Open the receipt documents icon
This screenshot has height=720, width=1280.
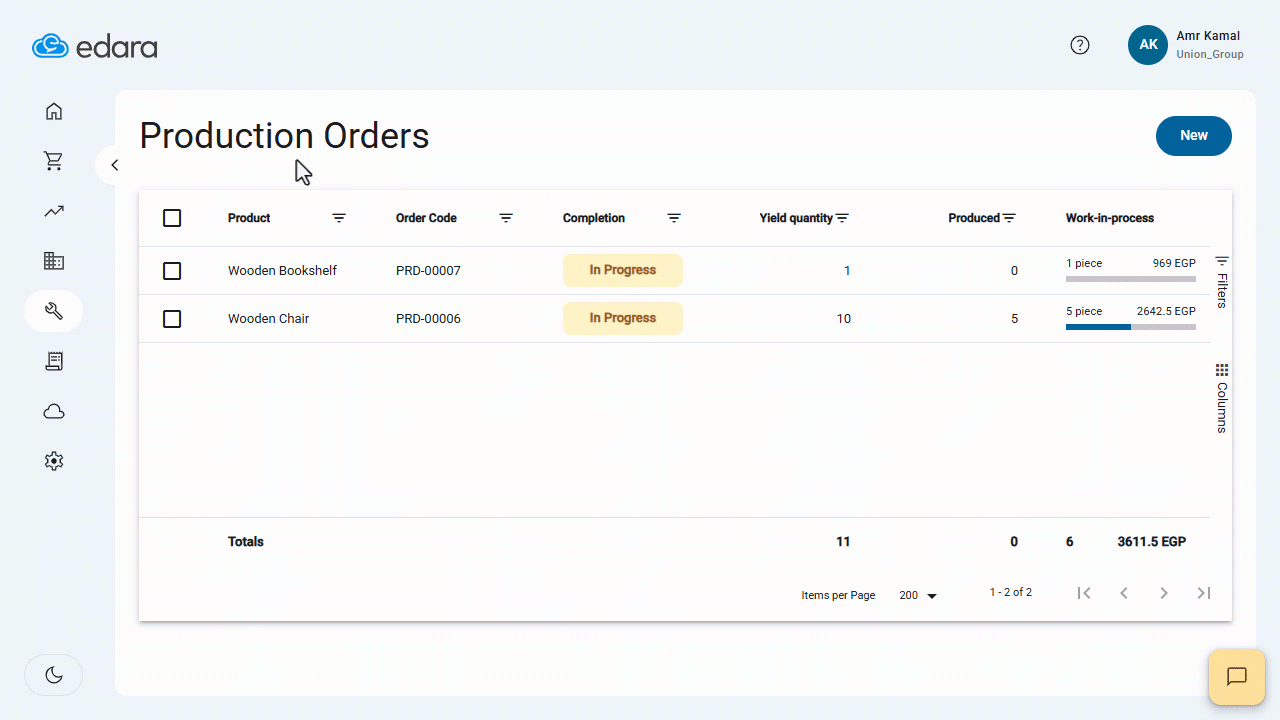point(53,361)
